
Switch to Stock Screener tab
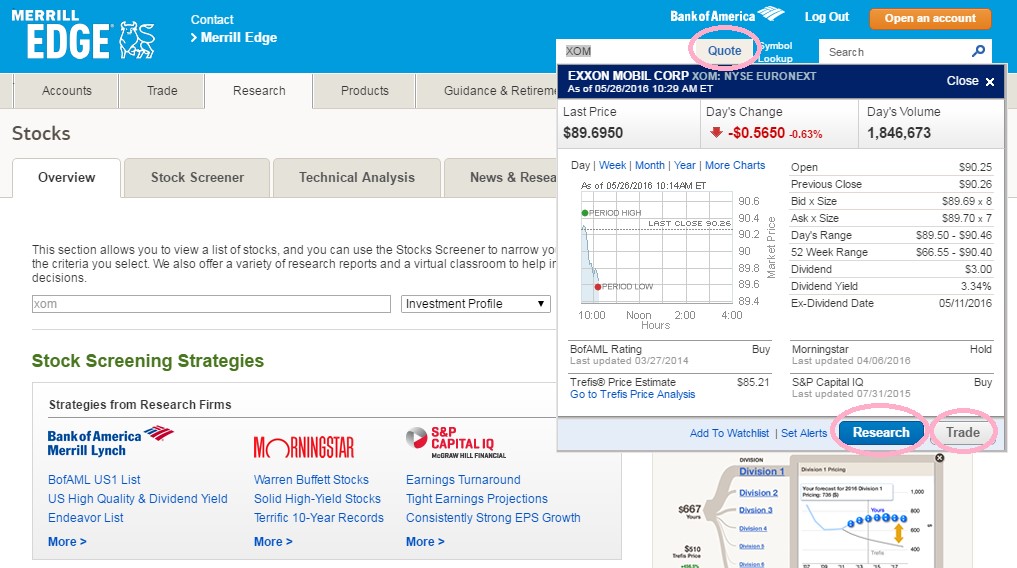(197, 178)
